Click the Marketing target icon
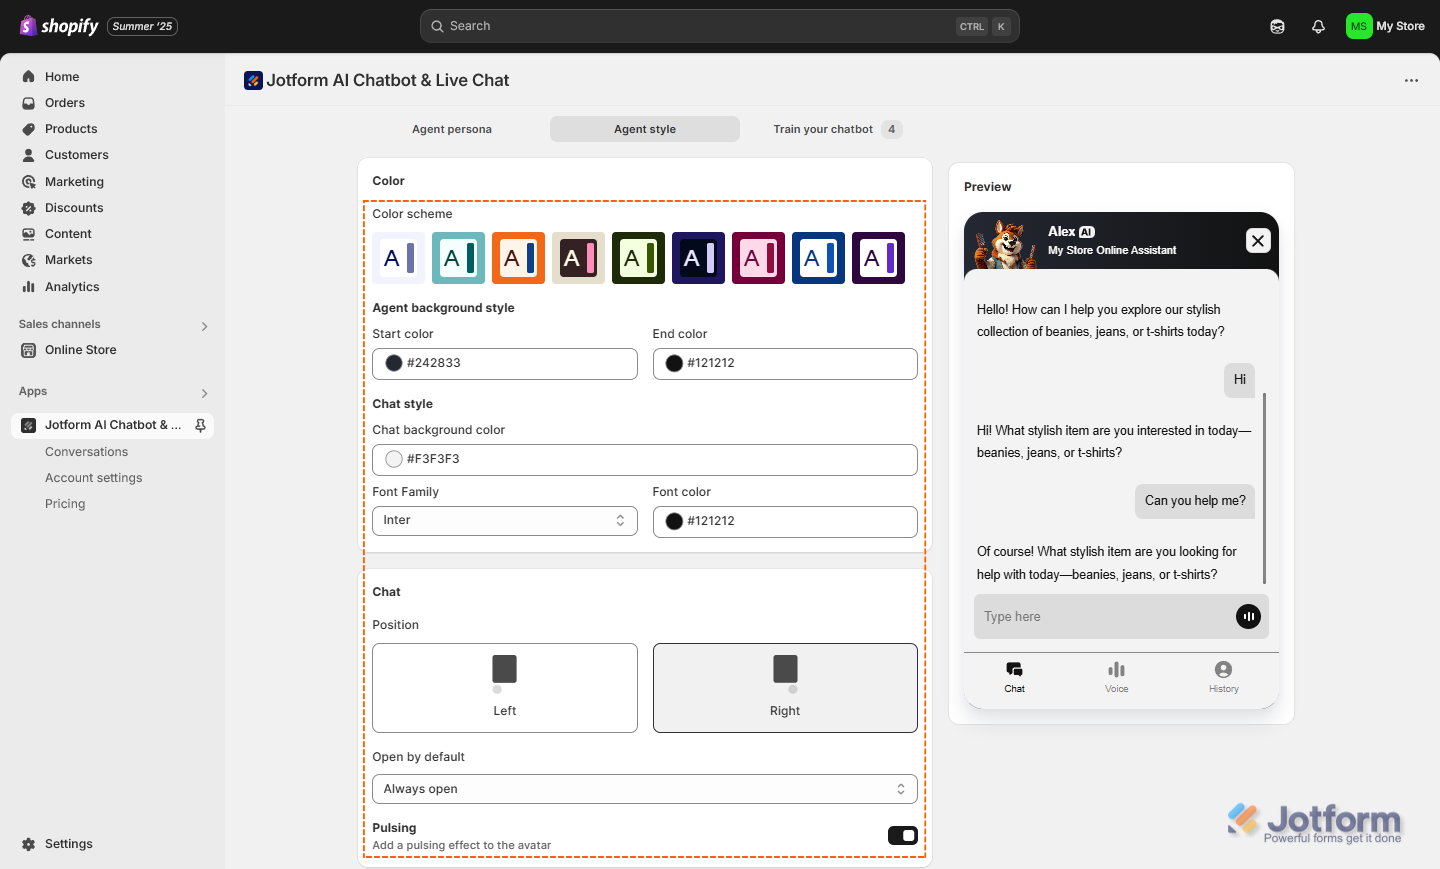 coord(29,182)
